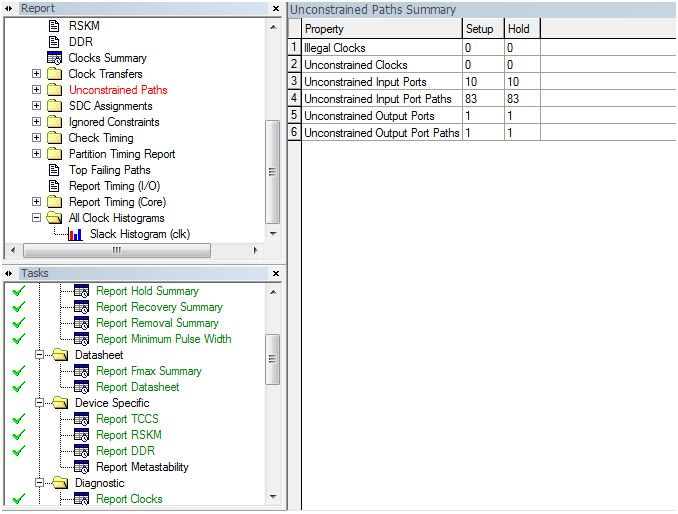The height and width of the screenshot is (514, 678).
Task: Expand the Check Timing tree node
Action: (x=36, y=138)
